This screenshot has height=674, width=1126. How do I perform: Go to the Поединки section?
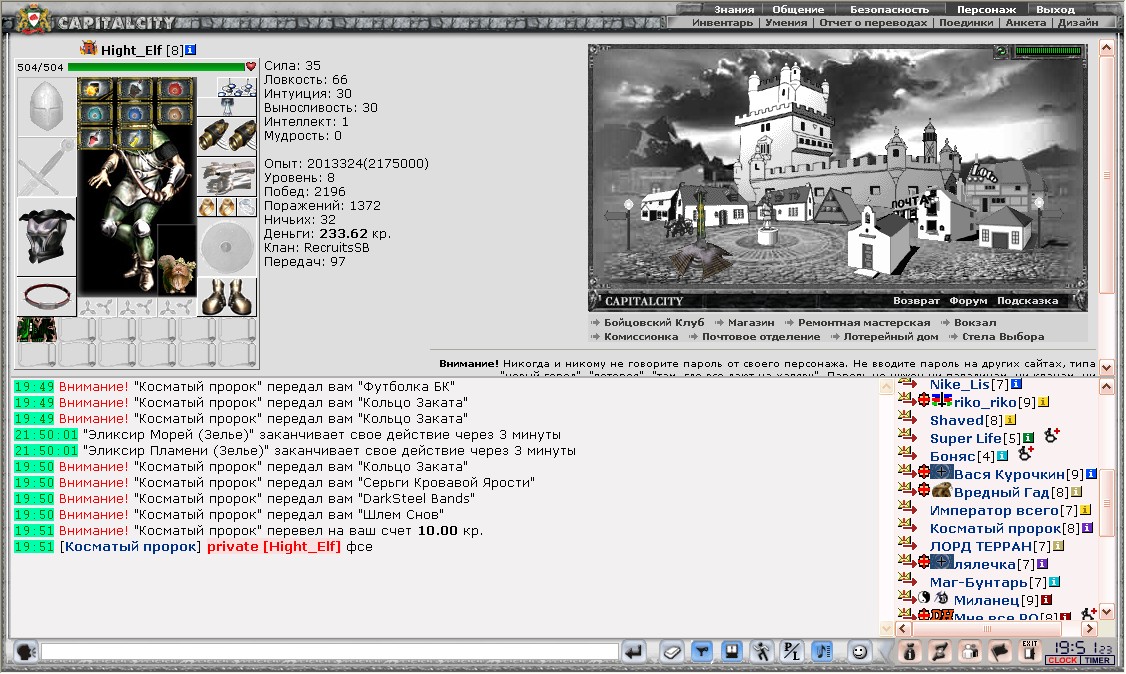966,22
